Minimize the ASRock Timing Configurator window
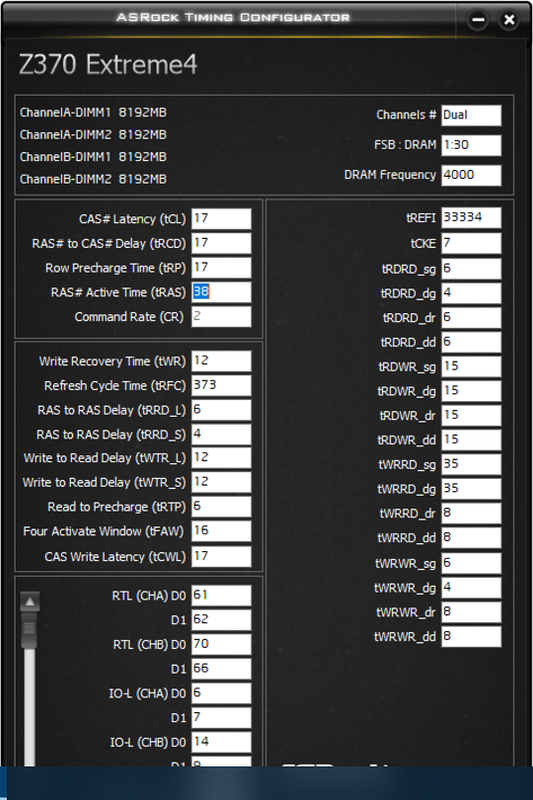Viewport: 533px width, 800px height. point(478,20)
